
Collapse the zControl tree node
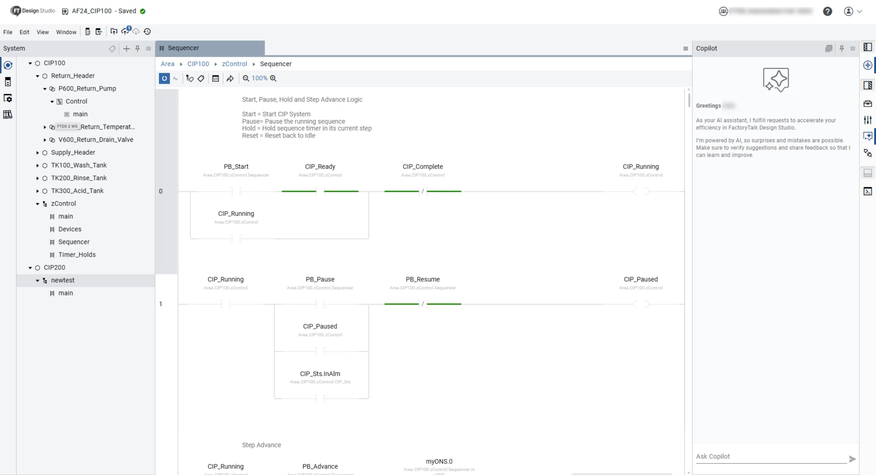point(38,204)
